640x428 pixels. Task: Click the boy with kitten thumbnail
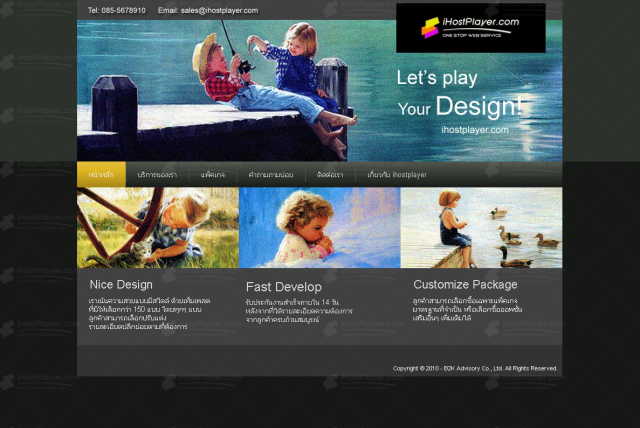click(158, 228)
